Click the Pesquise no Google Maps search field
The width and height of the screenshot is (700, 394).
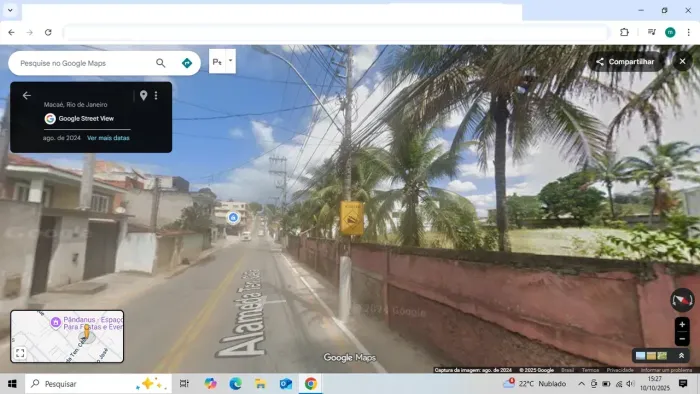coord(85,63)
